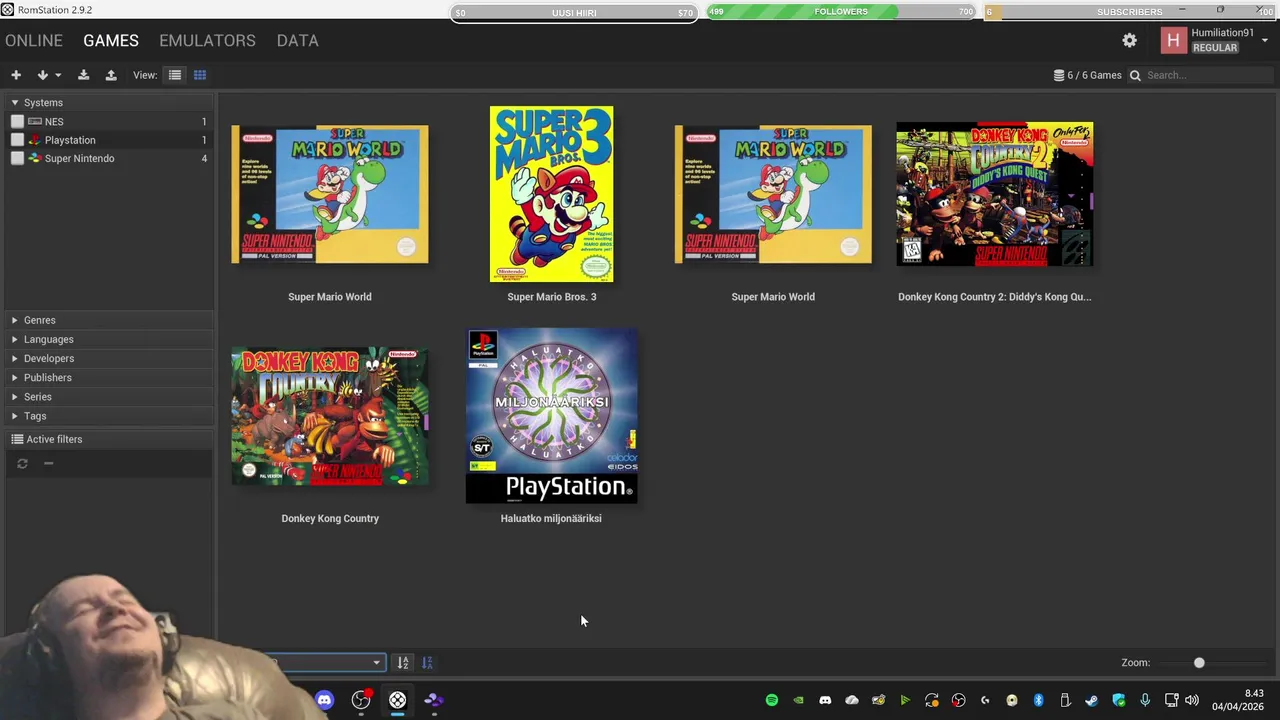Check the Playstation system filter
This screenshot has height=720, width=1280.
(17, 140)
